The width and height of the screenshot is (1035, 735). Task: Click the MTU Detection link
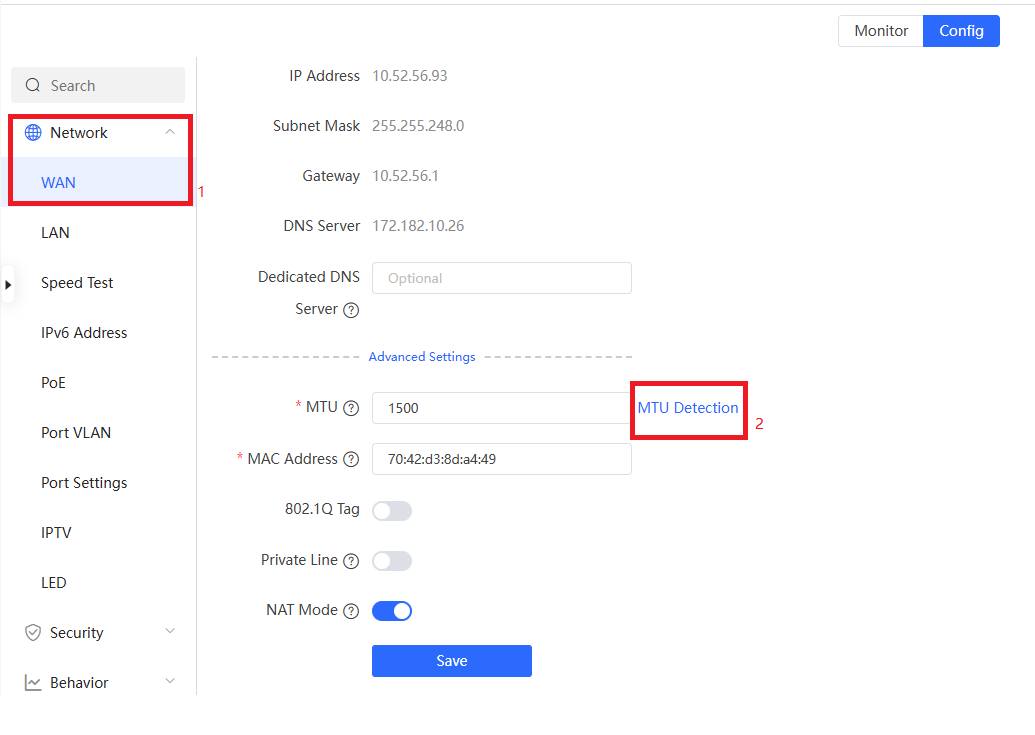(688, 408)
